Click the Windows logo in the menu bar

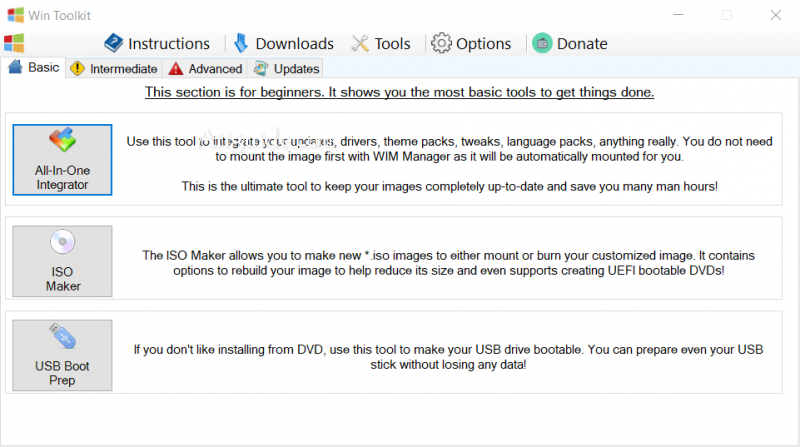[x=14, y=43]
